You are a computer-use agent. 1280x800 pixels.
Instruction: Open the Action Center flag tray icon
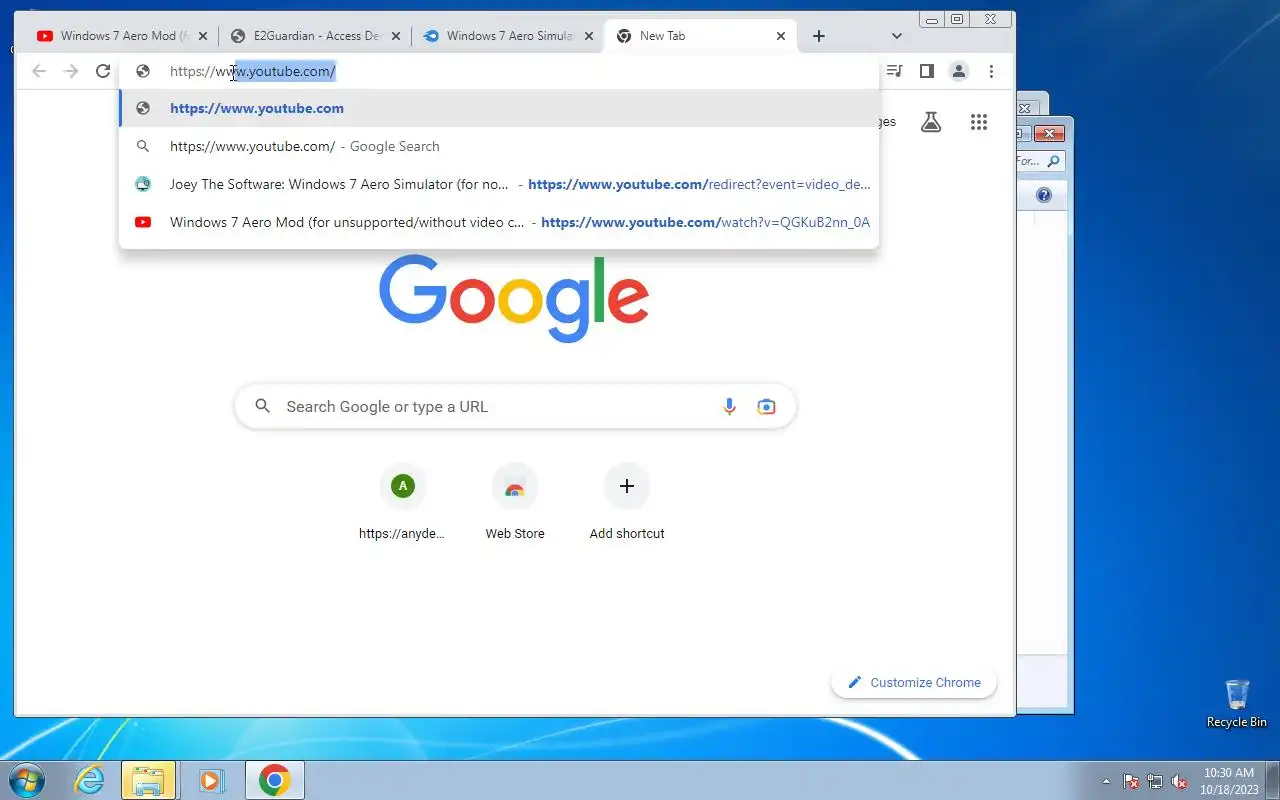(x=1131, y=781)
